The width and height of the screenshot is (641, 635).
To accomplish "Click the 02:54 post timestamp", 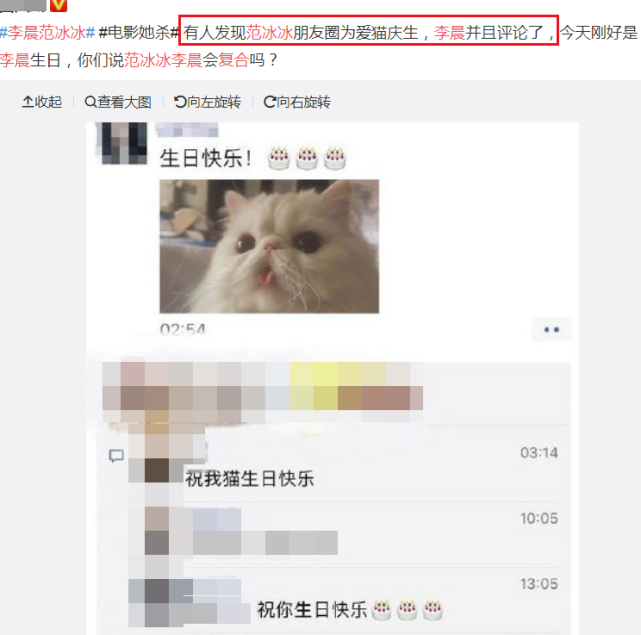I will 183,329.
